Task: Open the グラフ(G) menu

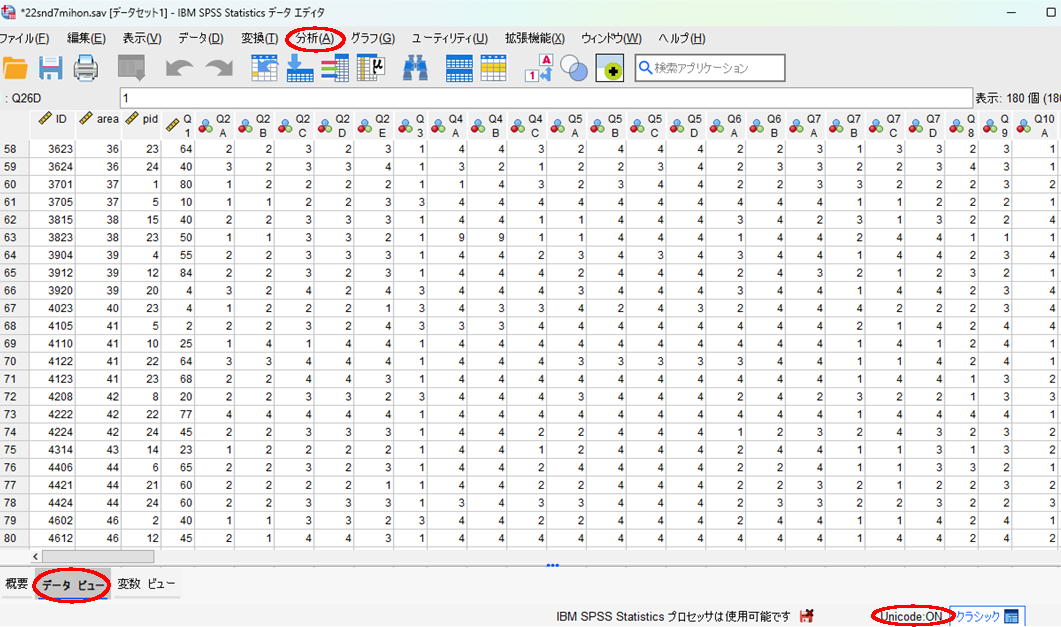Action: click(x=372, y=39)
